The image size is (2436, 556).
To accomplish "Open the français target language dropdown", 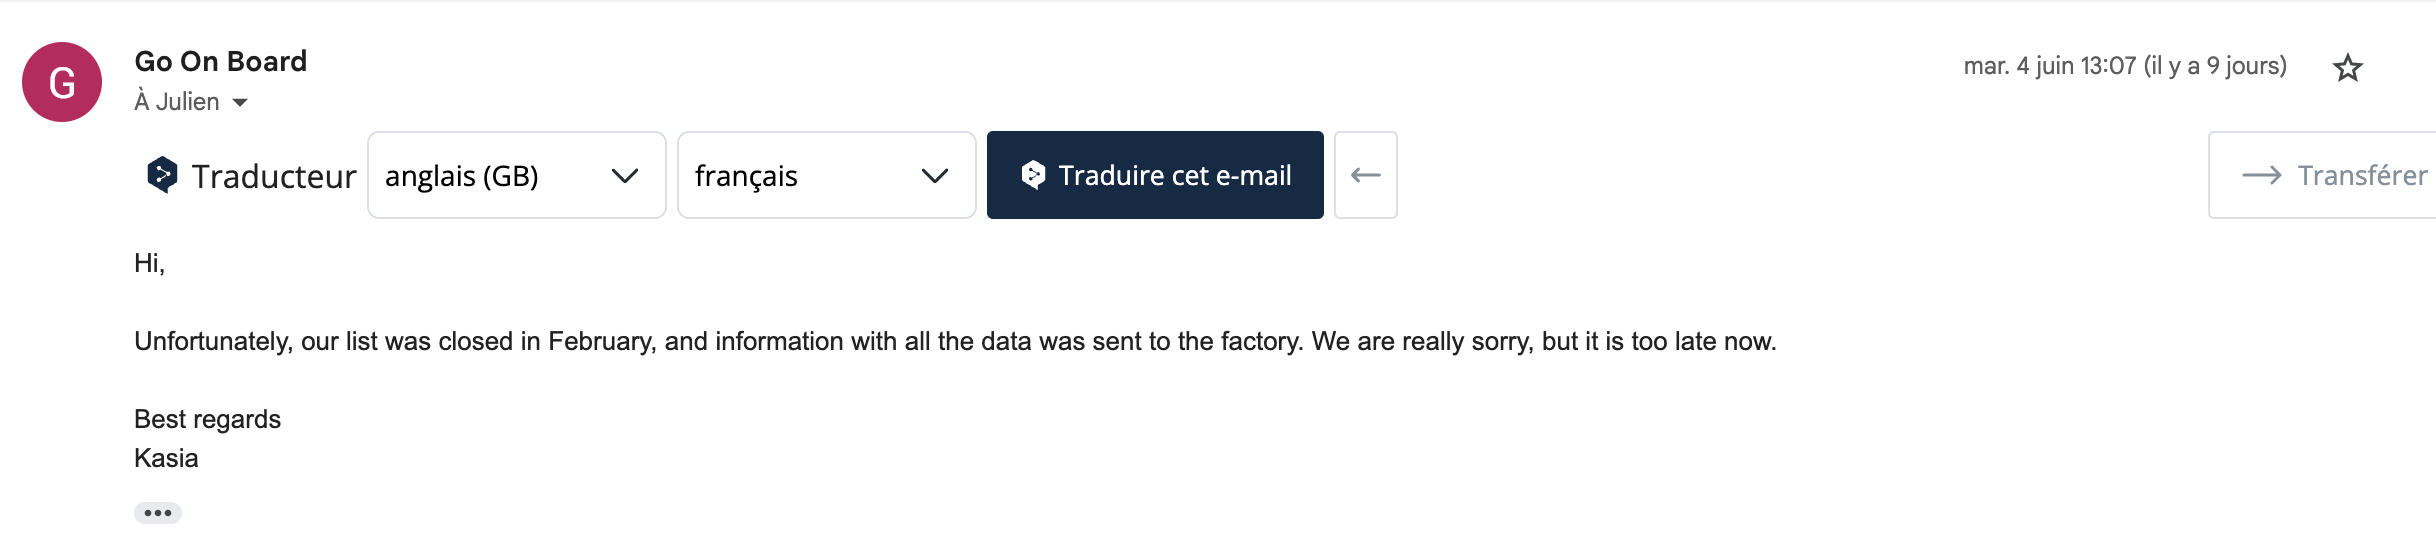I will tap(827, 175).
